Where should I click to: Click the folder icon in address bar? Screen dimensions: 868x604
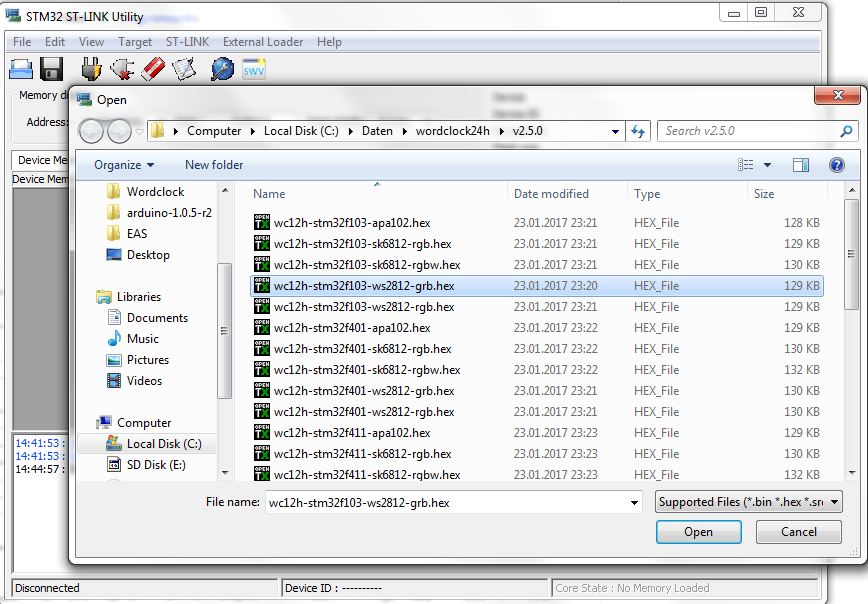point(158,131)
